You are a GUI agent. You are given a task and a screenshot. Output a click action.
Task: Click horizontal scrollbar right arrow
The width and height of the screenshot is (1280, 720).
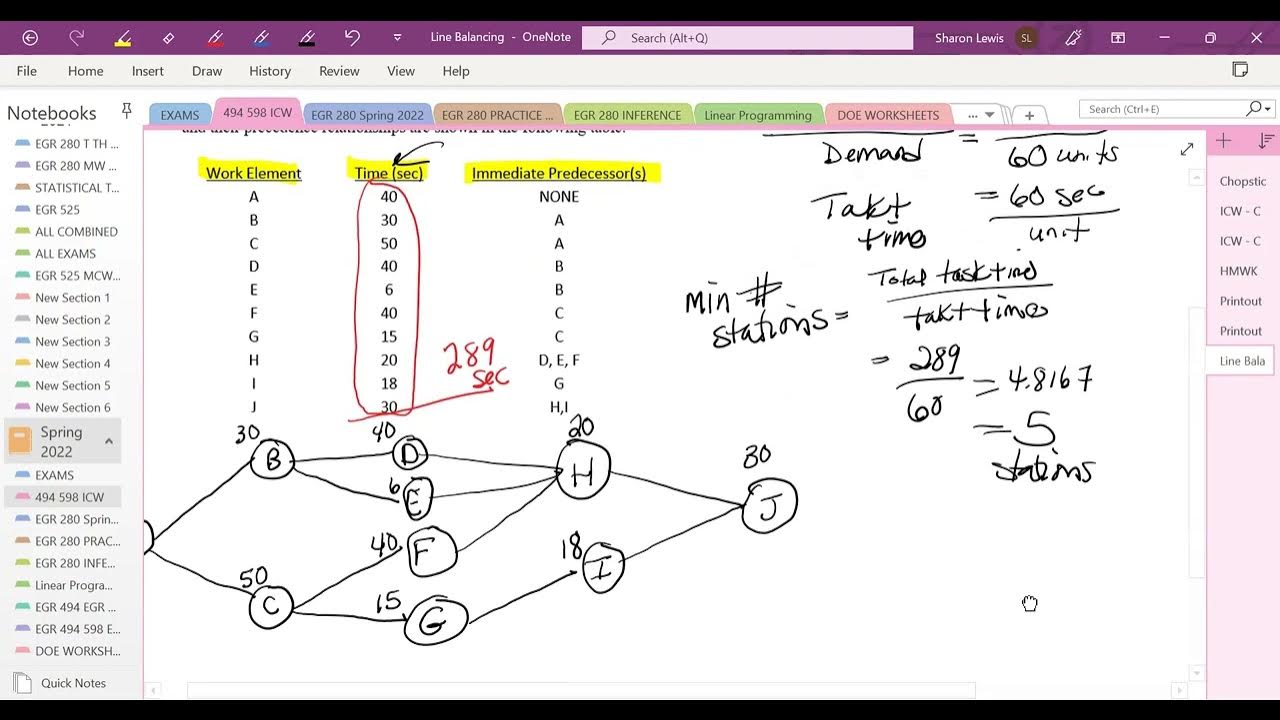pyautogui.click(x=1179, y=691)
